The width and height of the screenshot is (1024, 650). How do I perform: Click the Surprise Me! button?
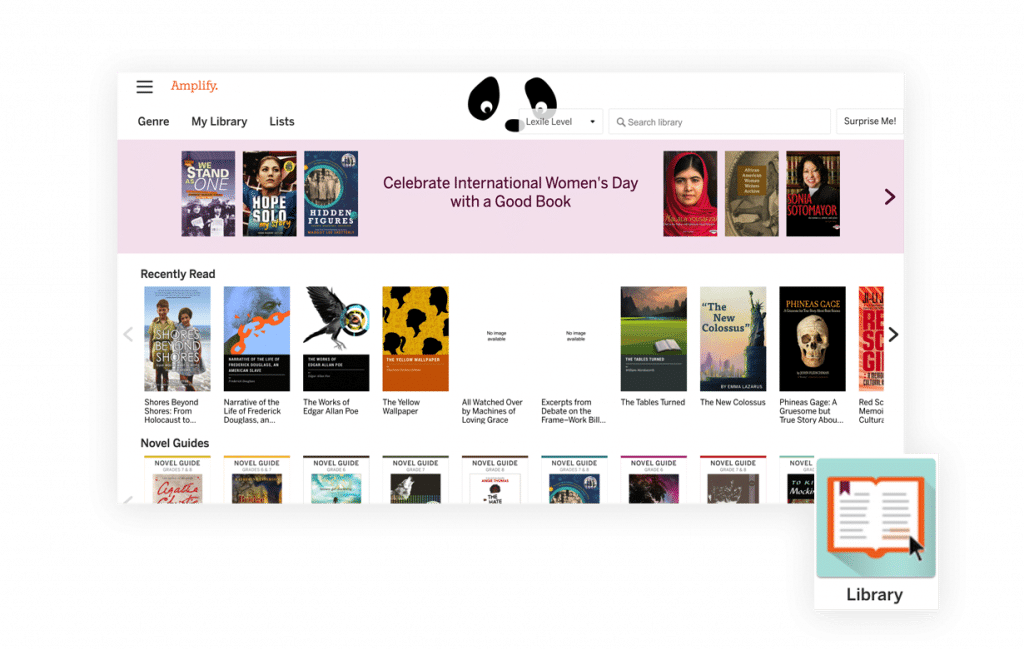tap(869, 122)
